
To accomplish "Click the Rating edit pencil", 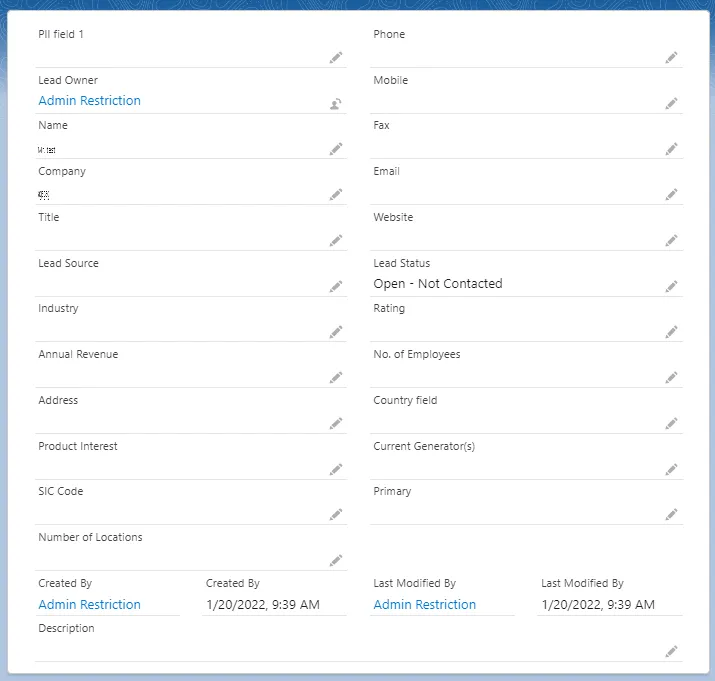I will point(671,332).
